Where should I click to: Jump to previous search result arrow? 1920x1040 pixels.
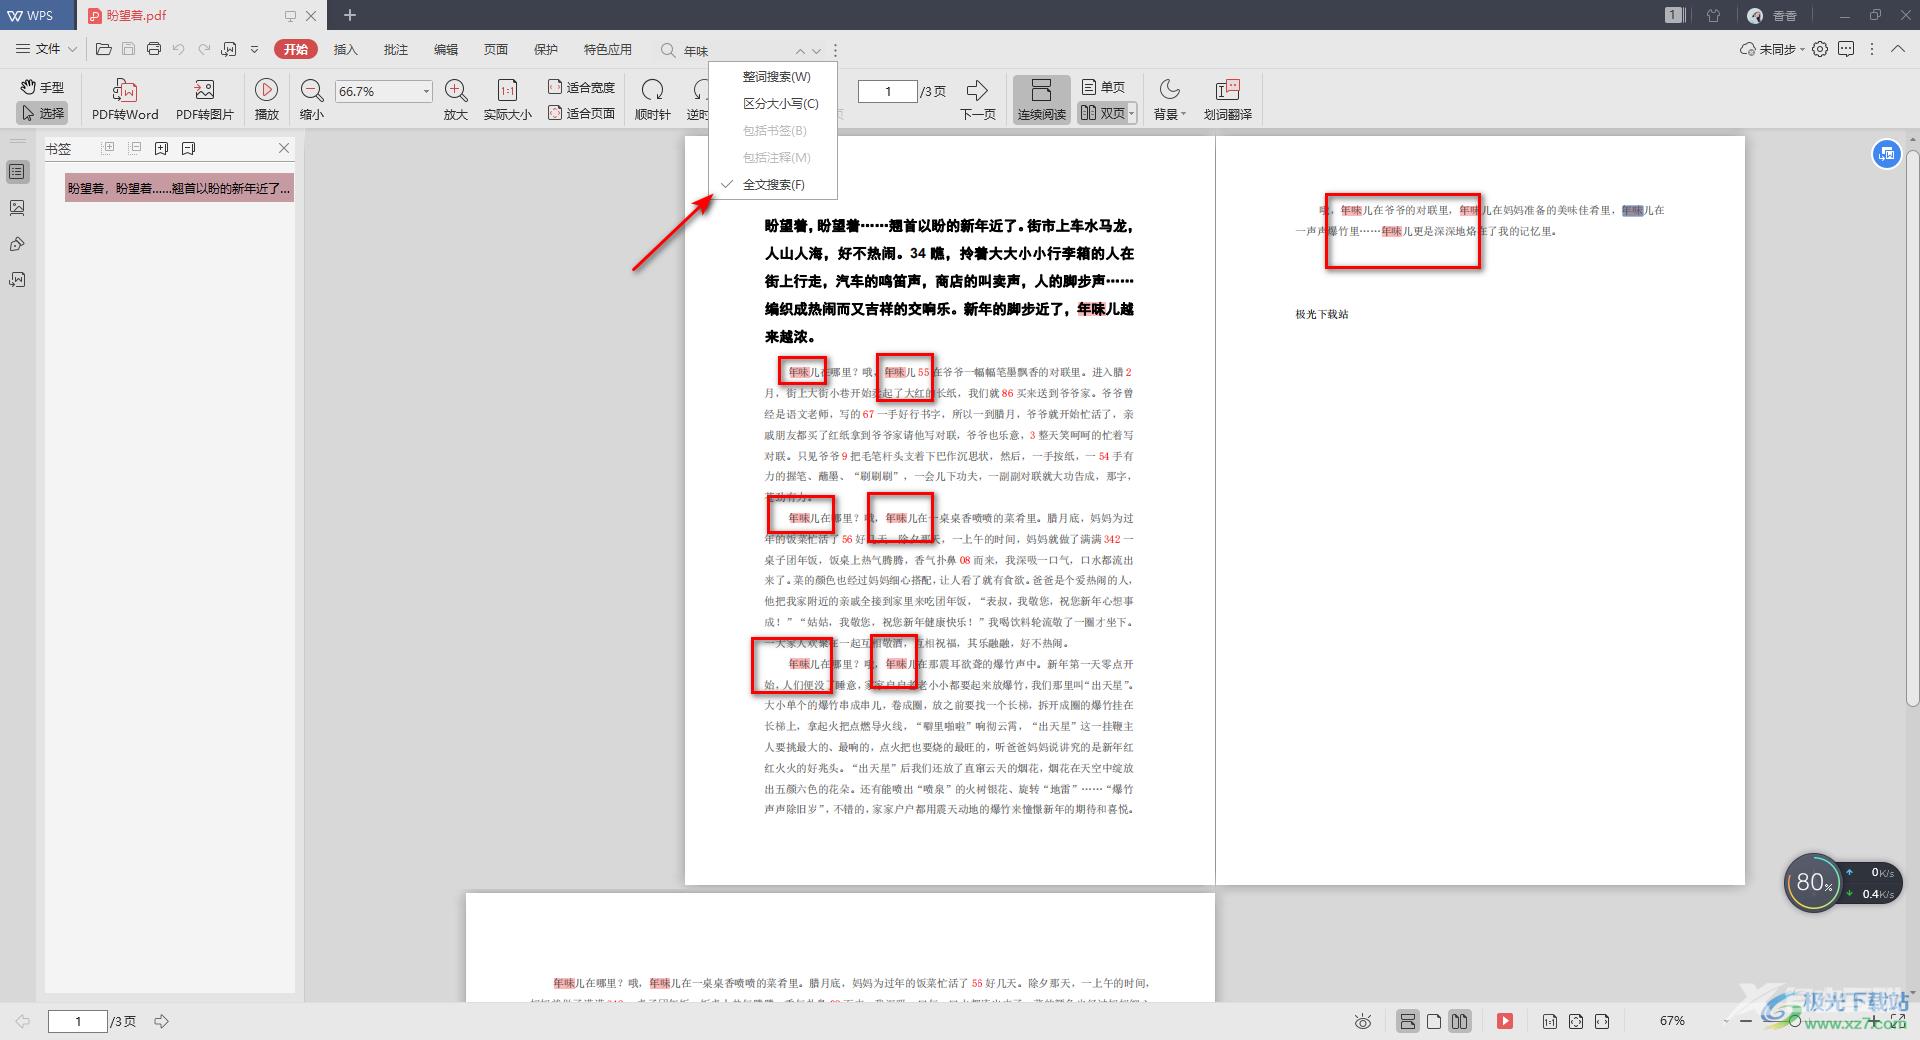[799, 50]
